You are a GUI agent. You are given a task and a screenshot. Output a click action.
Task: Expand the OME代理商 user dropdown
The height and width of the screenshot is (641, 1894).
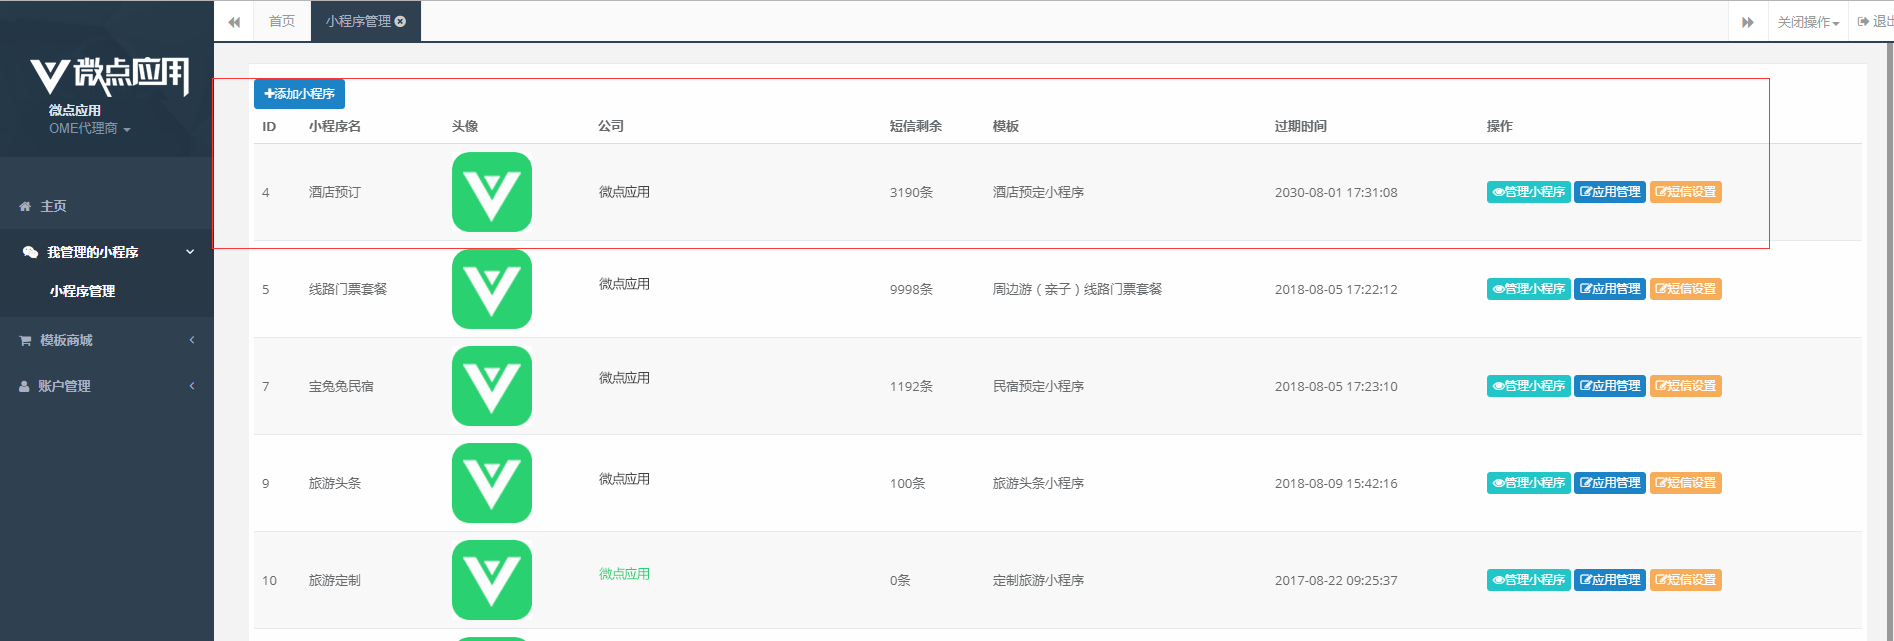(x=90, y=129)
